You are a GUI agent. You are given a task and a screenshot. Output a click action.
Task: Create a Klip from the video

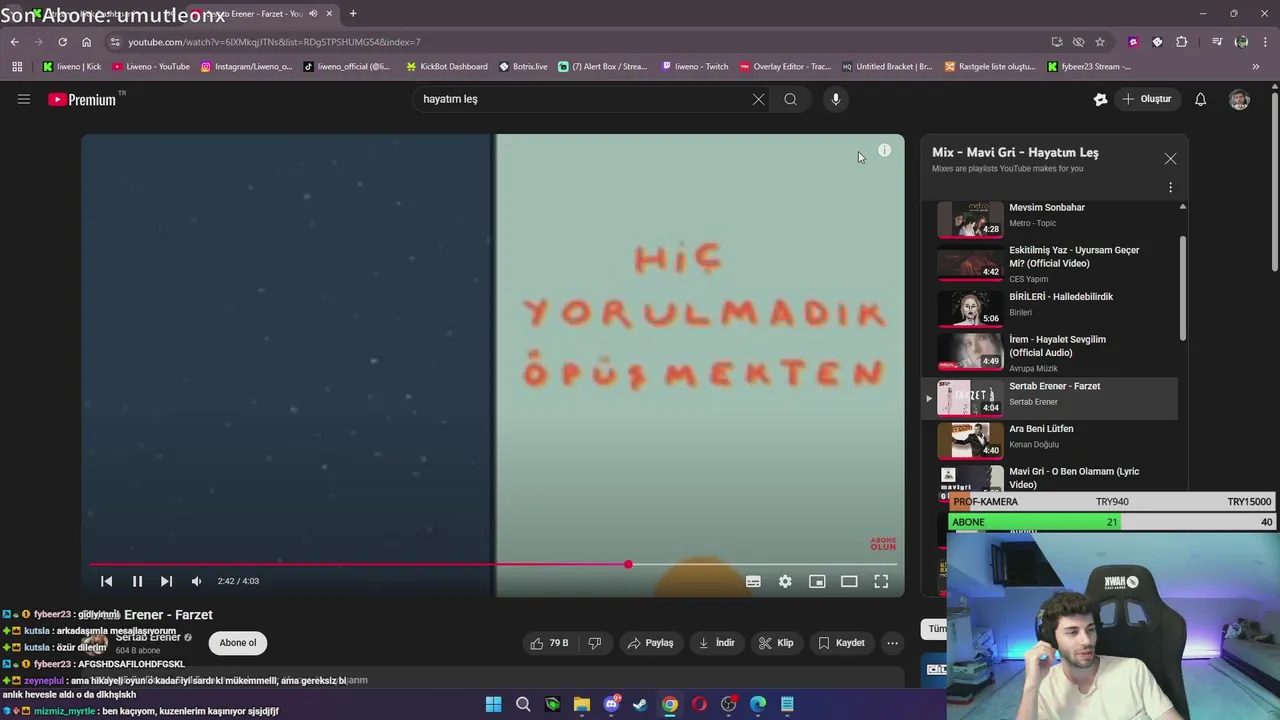click(776, 643)
